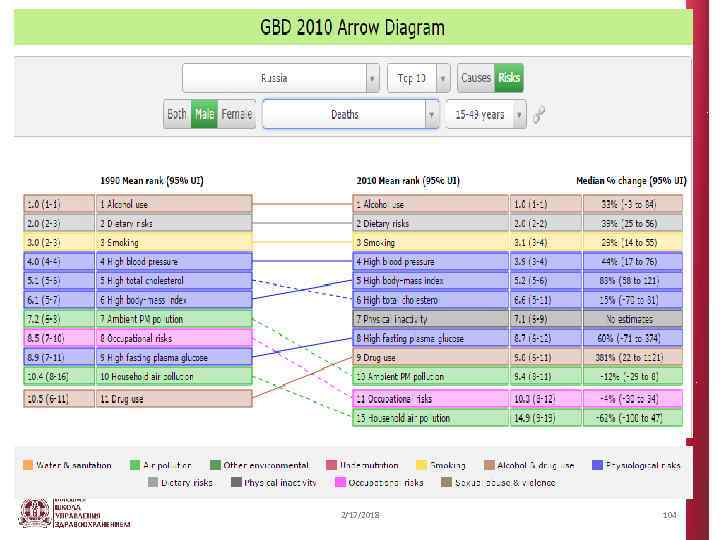Click the permalink chain icon
The height and width of the screenshot is (540, 720).
539,114
